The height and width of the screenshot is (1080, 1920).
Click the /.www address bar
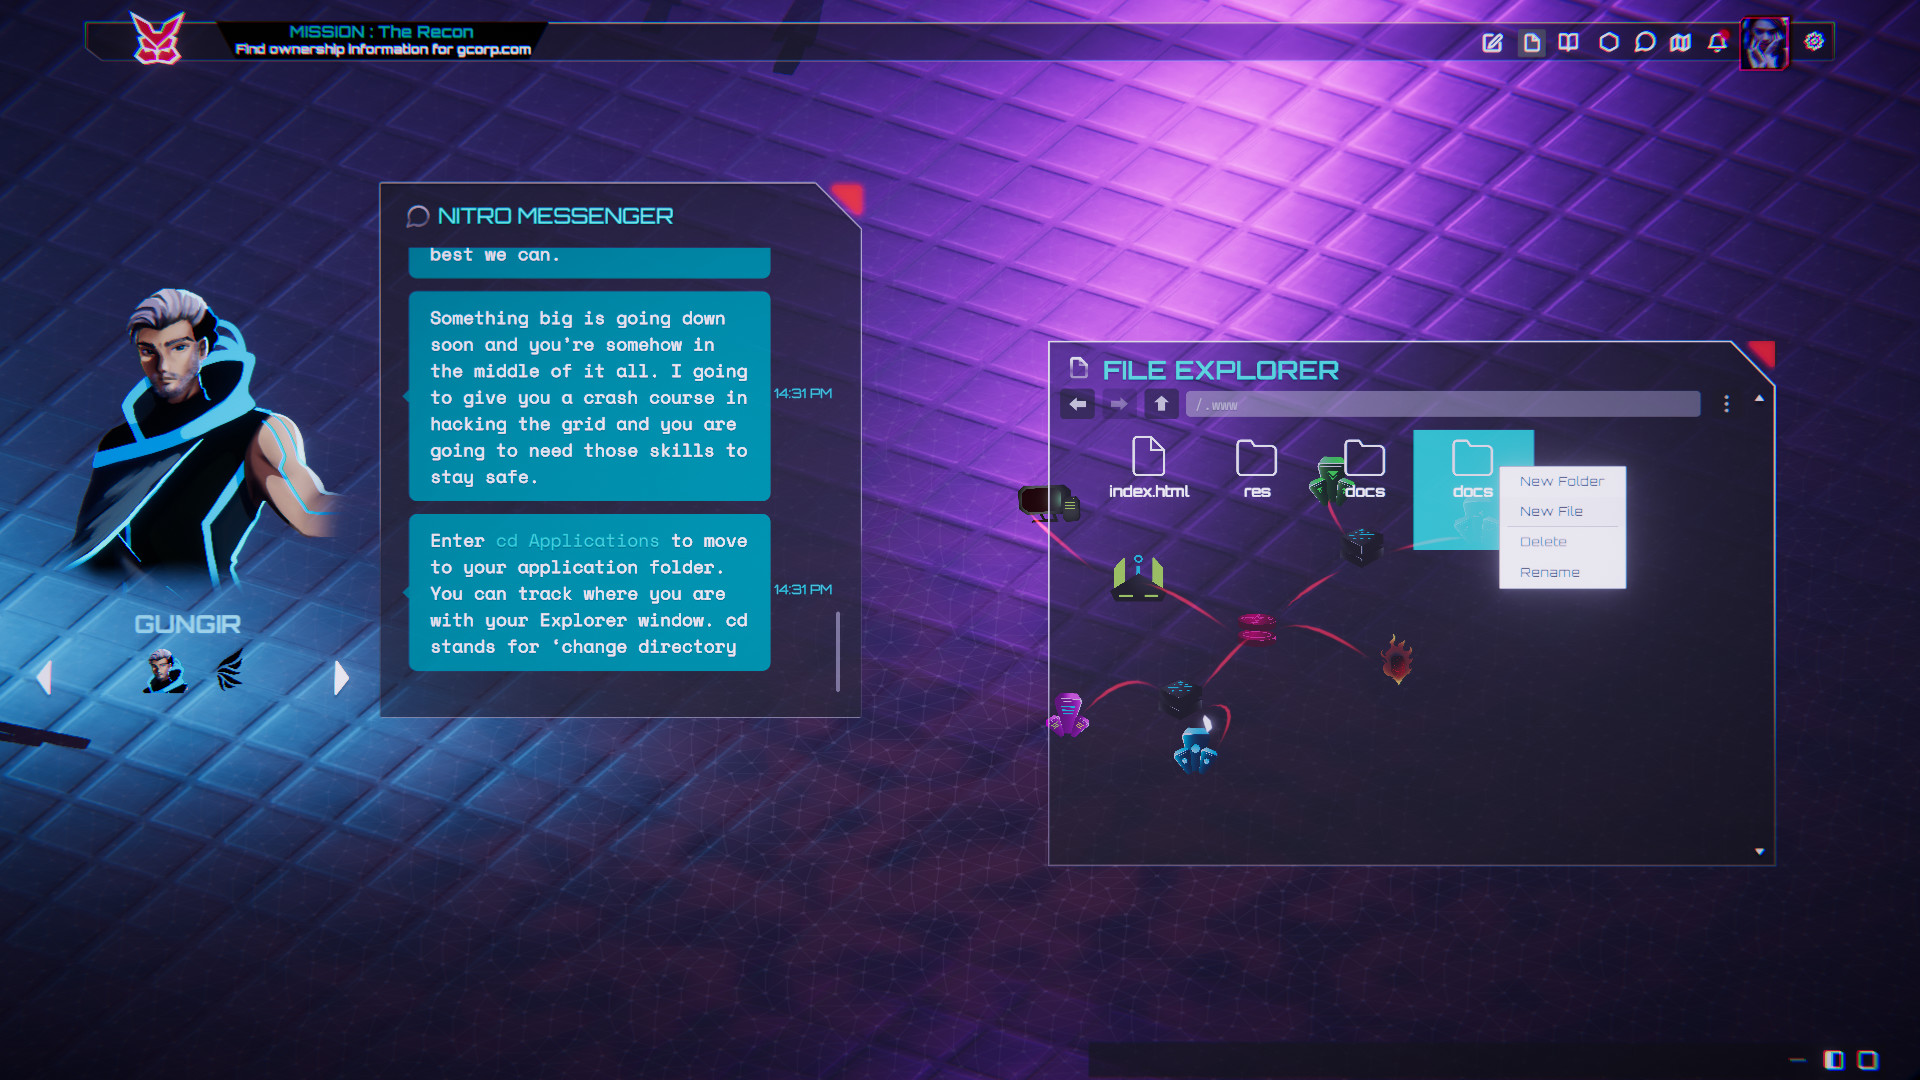(x=1440, y=404)
